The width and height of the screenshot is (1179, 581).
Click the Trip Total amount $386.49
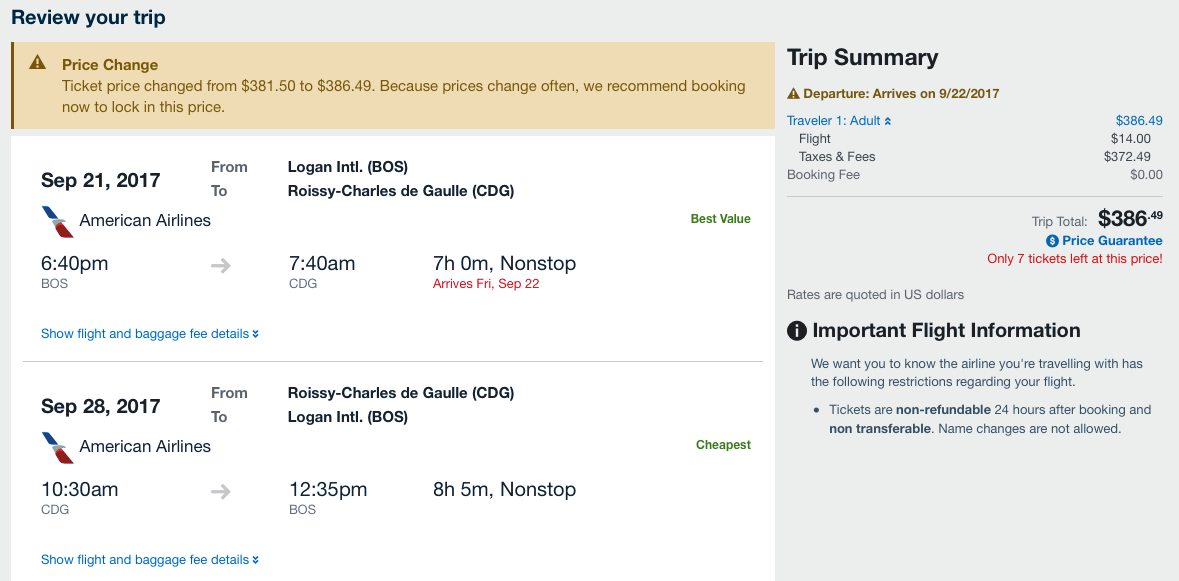(1130, 219)
